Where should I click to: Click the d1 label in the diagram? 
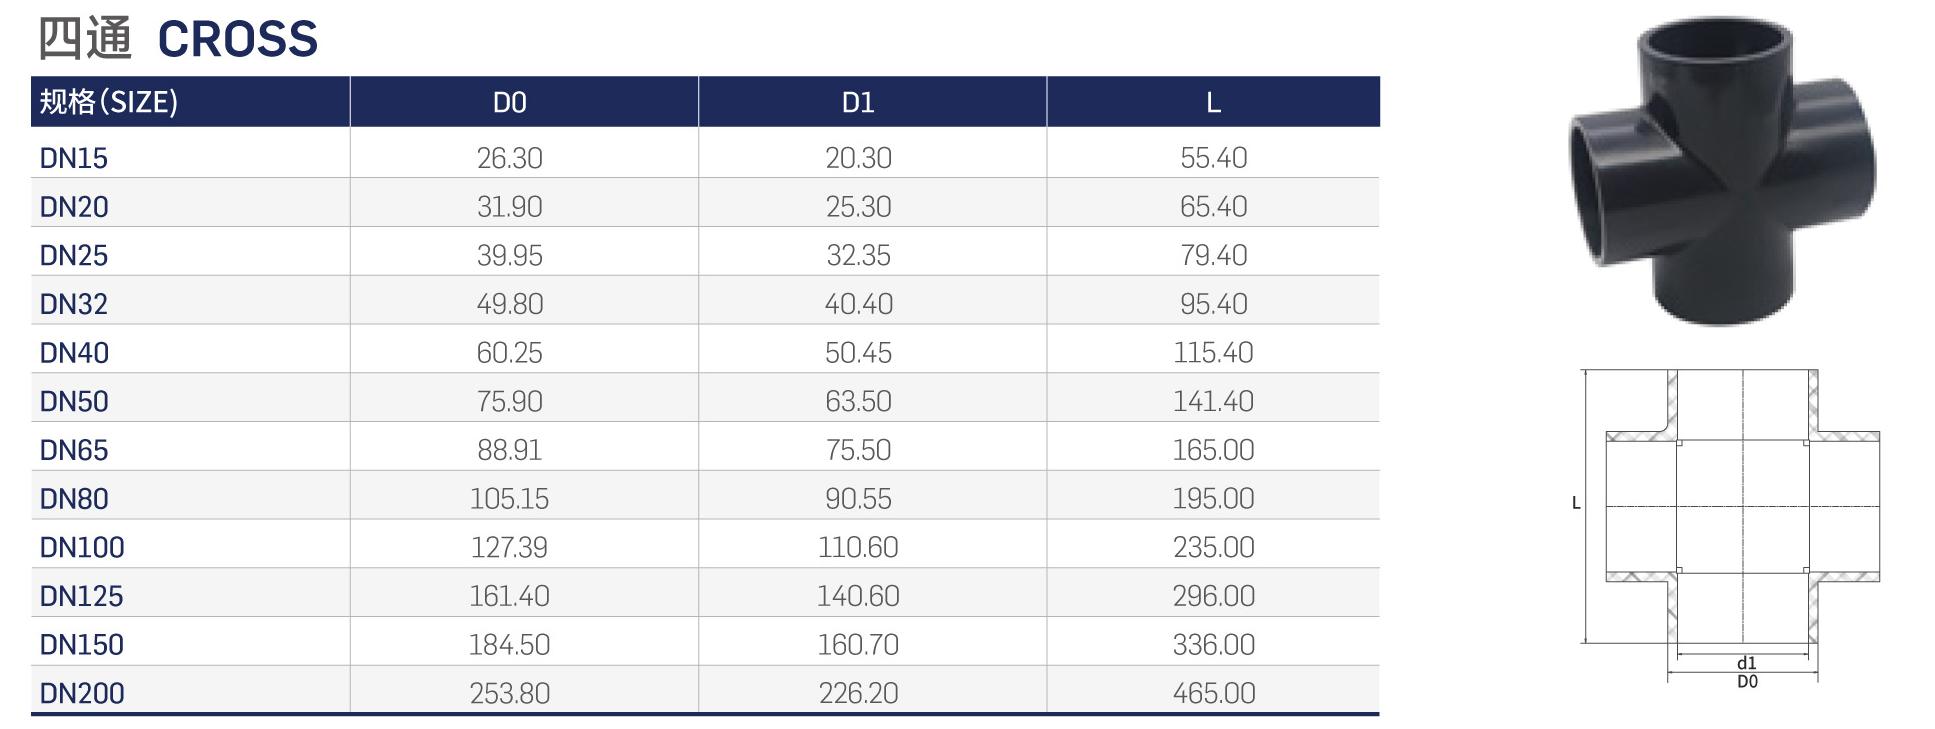pos(1746,663)
